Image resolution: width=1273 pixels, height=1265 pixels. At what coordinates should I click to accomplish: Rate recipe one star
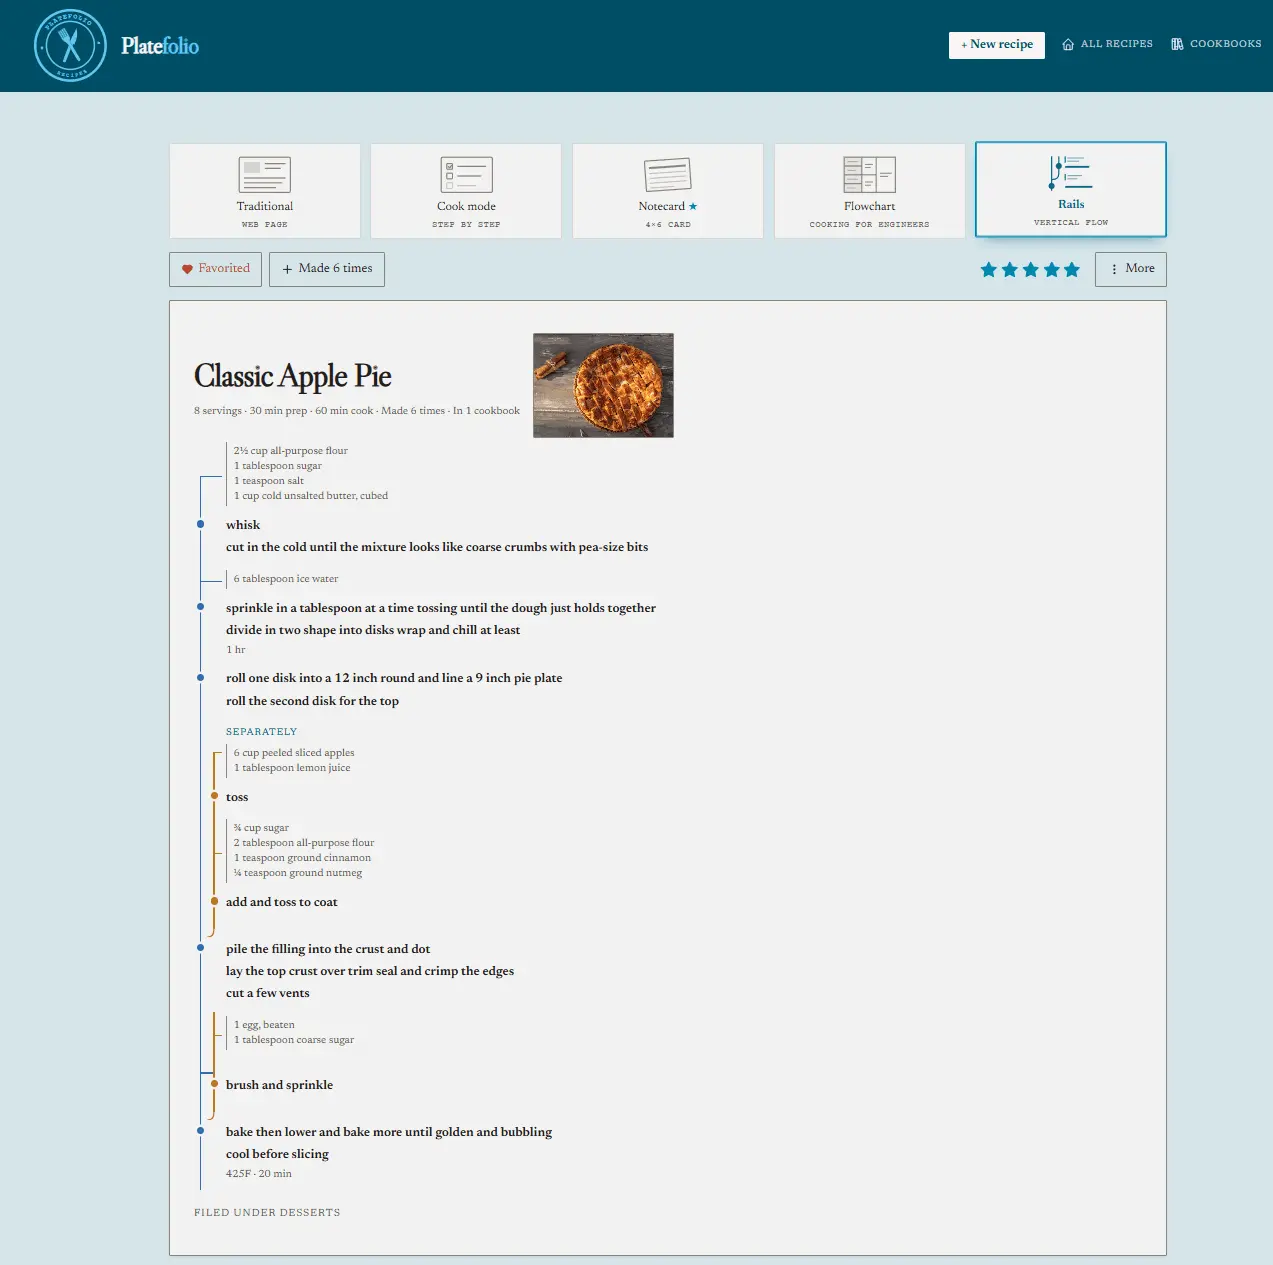(989, 269)
